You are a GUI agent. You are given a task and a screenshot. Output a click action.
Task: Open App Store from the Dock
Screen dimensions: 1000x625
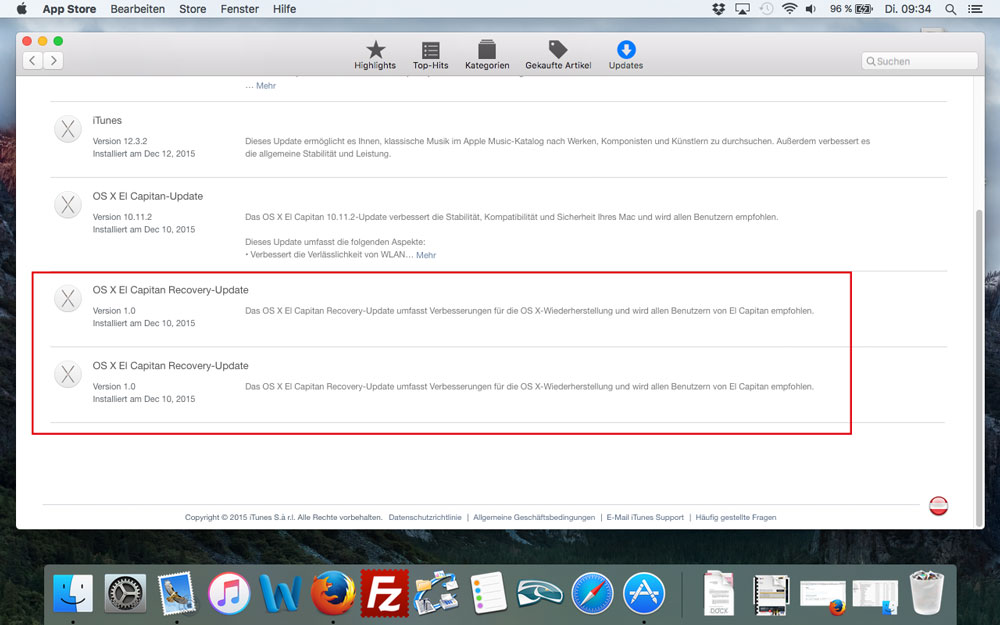pyautogui.click(x=644, y=594)
